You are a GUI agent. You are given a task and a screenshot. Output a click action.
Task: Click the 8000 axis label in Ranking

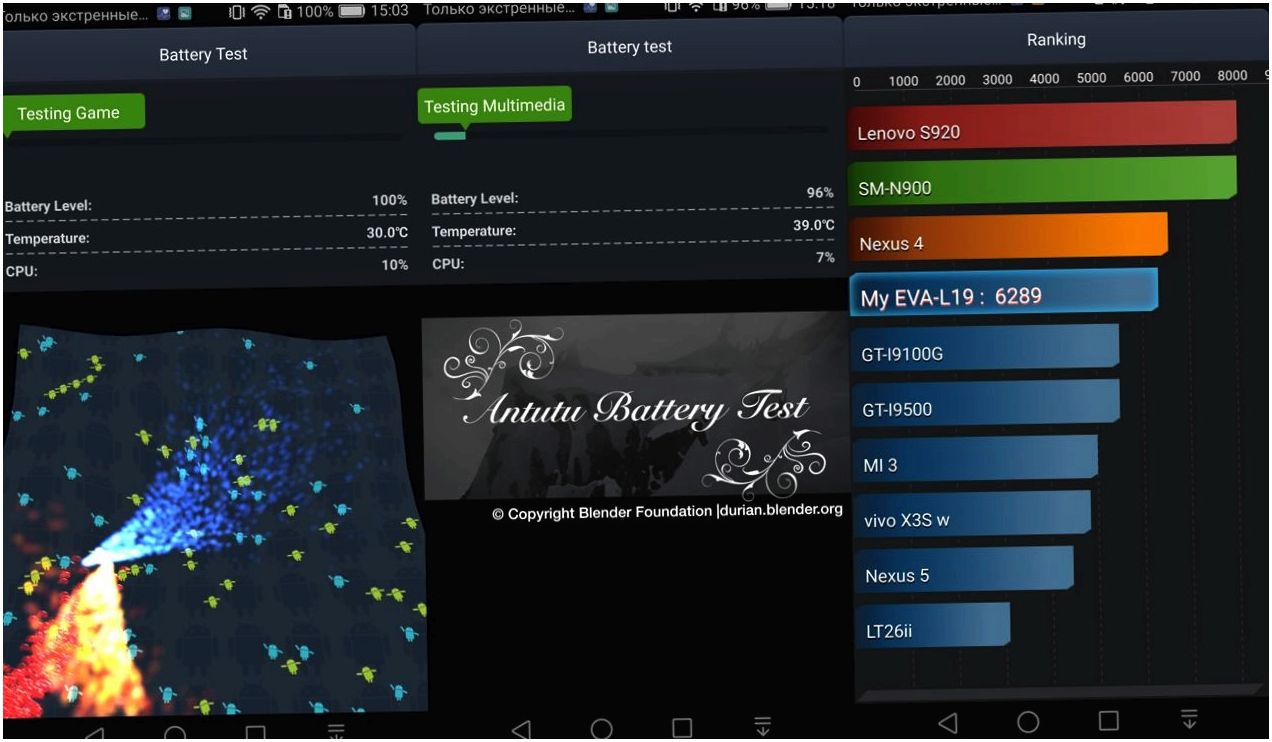[1232, 76]
